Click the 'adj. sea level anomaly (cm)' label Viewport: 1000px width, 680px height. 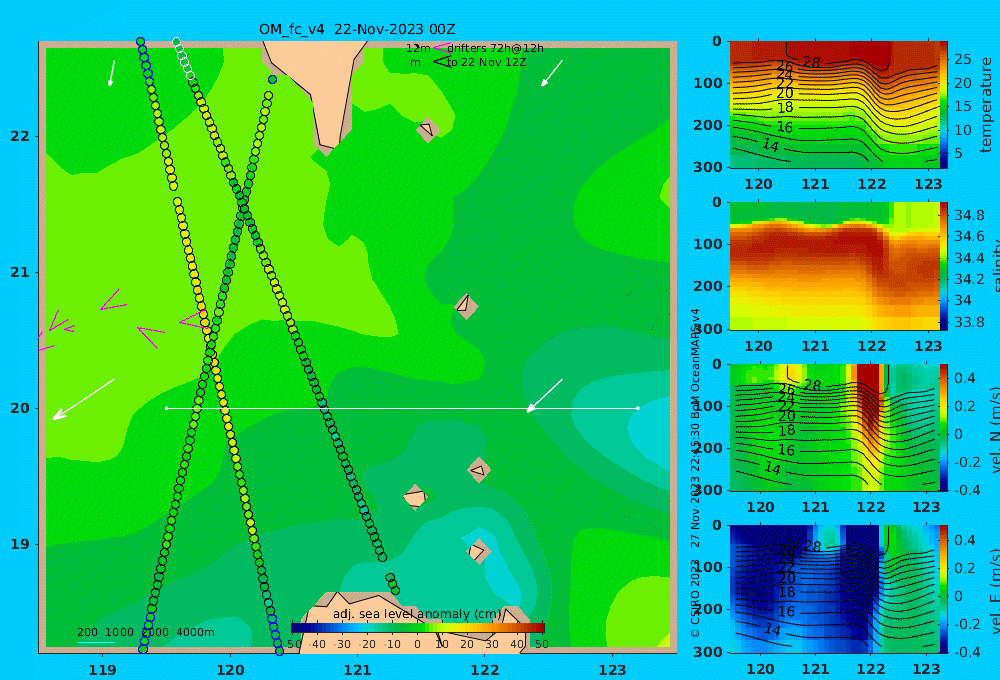click(417, 614)
